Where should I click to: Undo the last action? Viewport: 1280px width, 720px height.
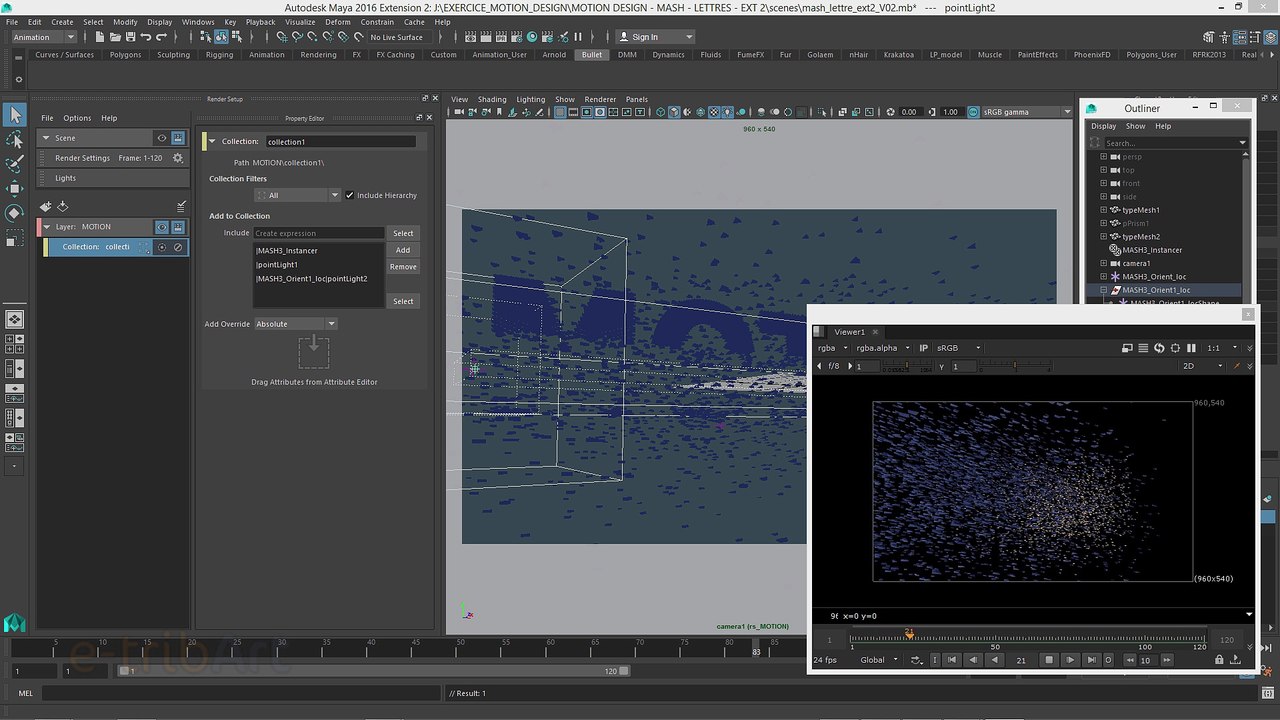pyautogui.click(x=146, y=37)
